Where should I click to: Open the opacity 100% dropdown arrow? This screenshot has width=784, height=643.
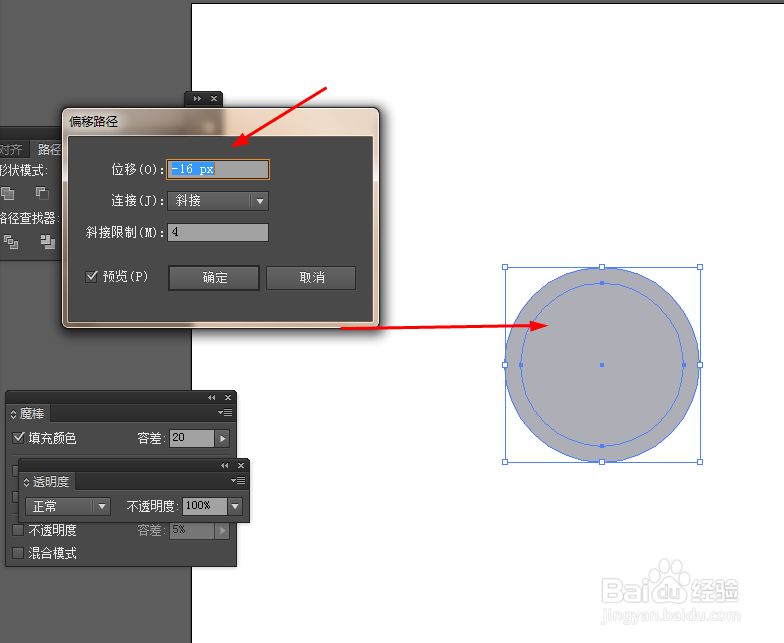click(x=235, y=506)
